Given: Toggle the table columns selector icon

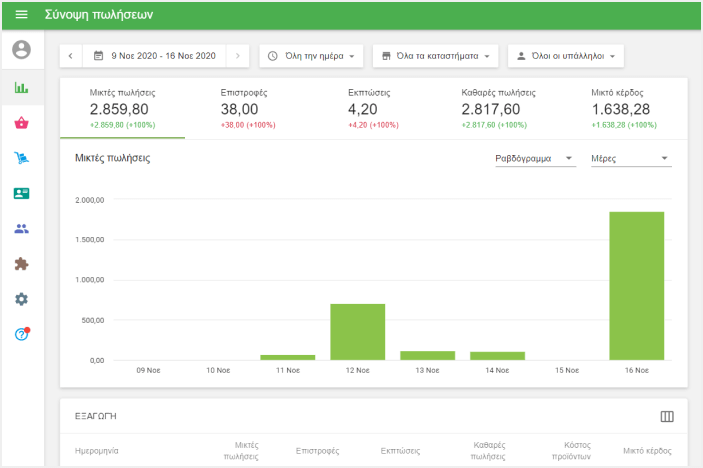Looking at the screenshot, I should (667, 416).
